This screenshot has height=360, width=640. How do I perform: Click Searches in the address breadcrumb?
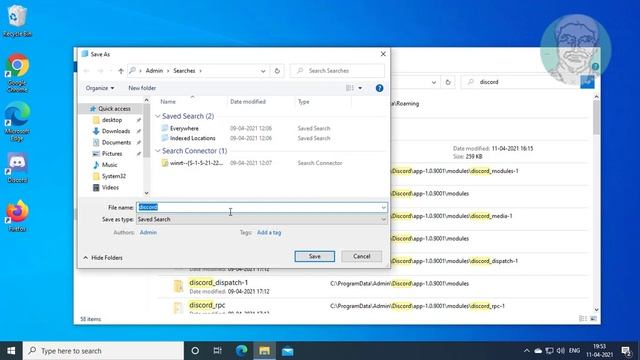pos(184,71)
